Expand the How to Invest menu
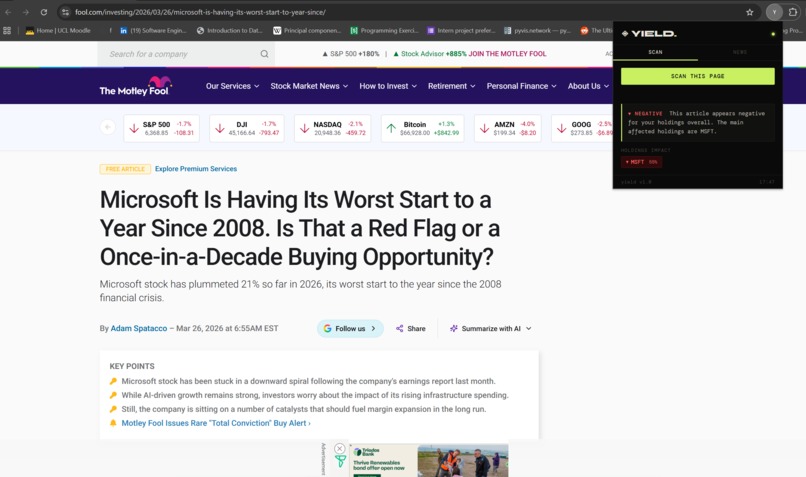Image resolution: width=806 pixels, height=477 pixels. coord(388,86)
